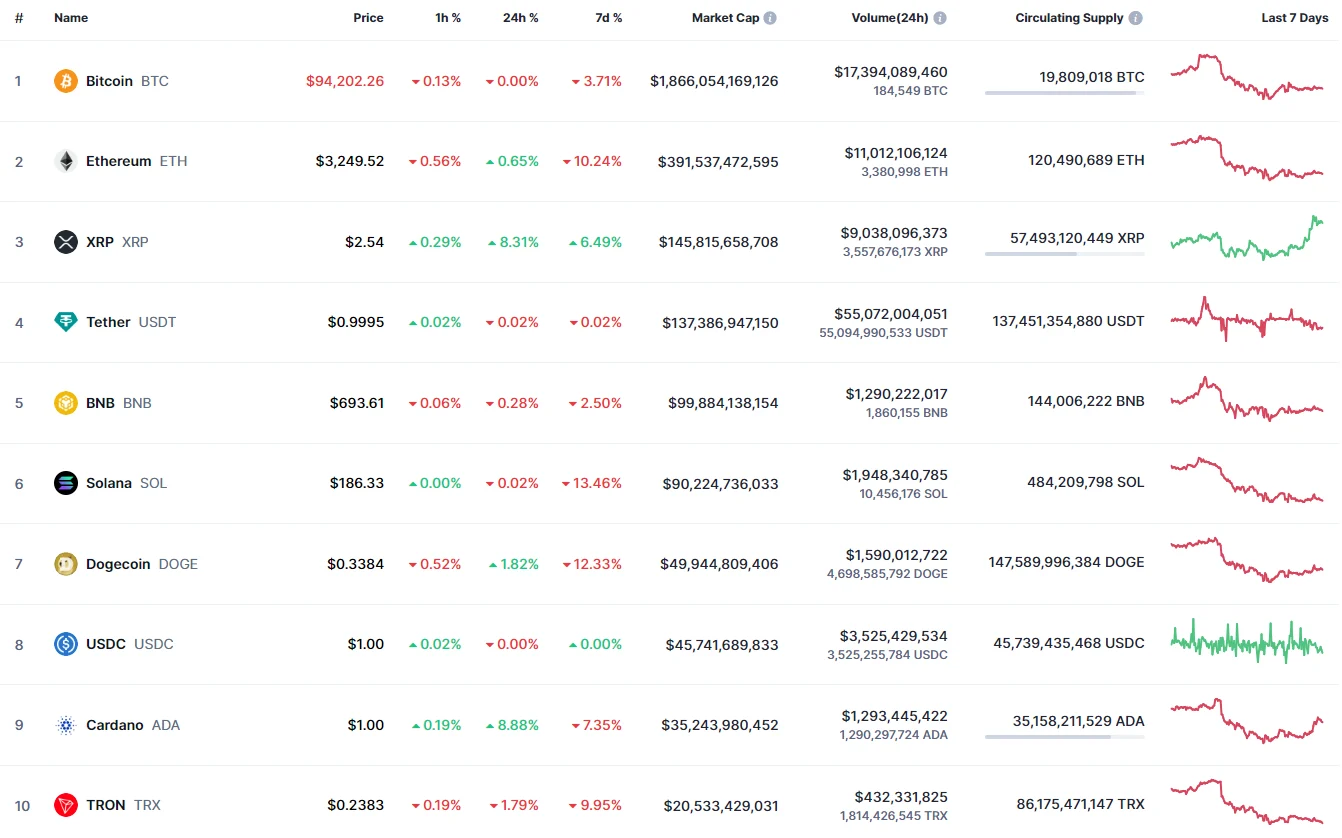Sort by the 24h % column header
1342x838 pixels.
pyautogui.click(x=520, y=18)
